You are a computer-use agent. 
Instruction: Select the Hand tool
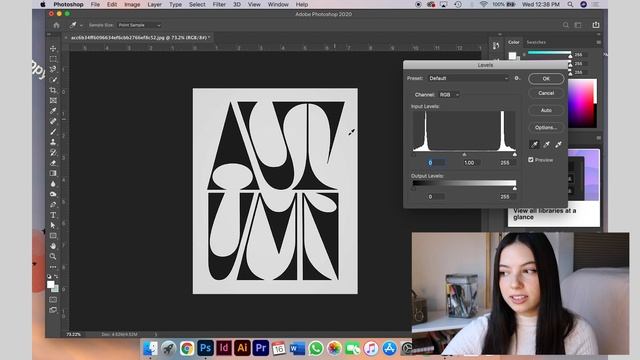coord(53,246)
